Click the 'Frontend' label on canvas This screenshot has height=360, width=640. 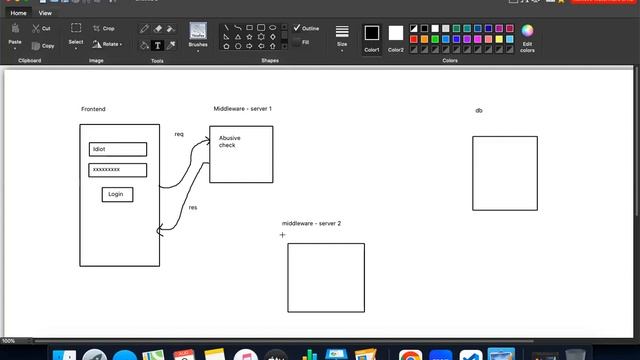(93, 109)
